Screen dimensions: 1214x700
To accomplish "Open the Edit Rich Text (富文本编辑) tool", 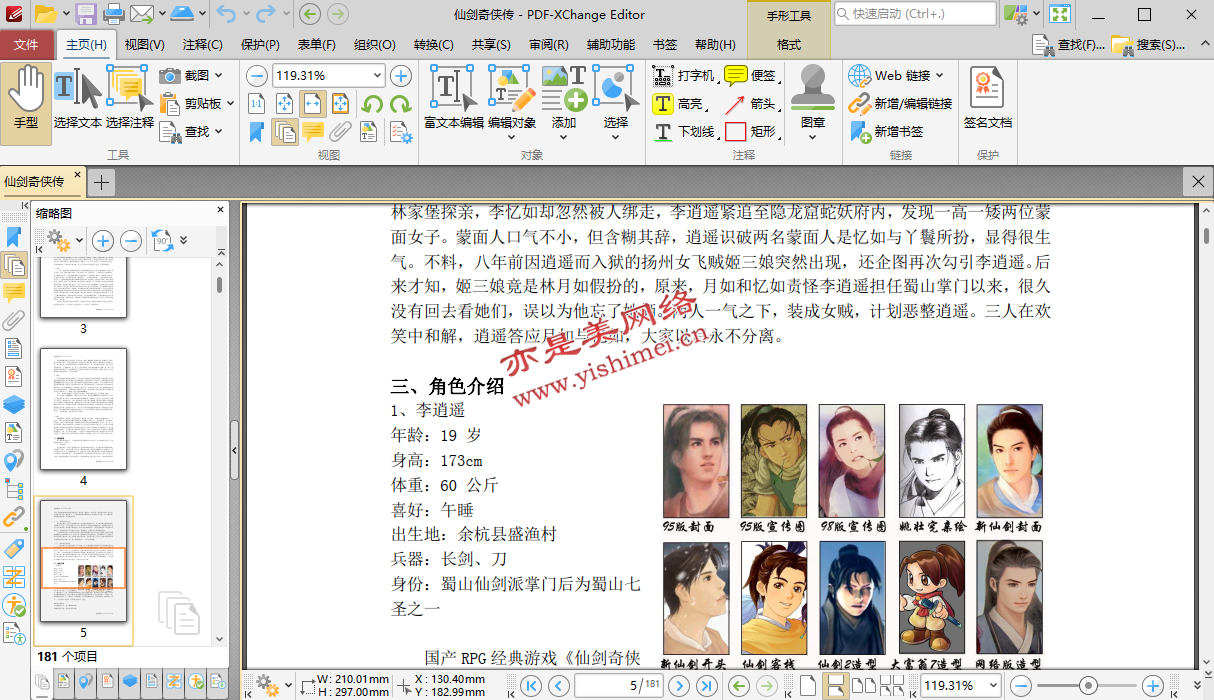I will tap(454, 98).
